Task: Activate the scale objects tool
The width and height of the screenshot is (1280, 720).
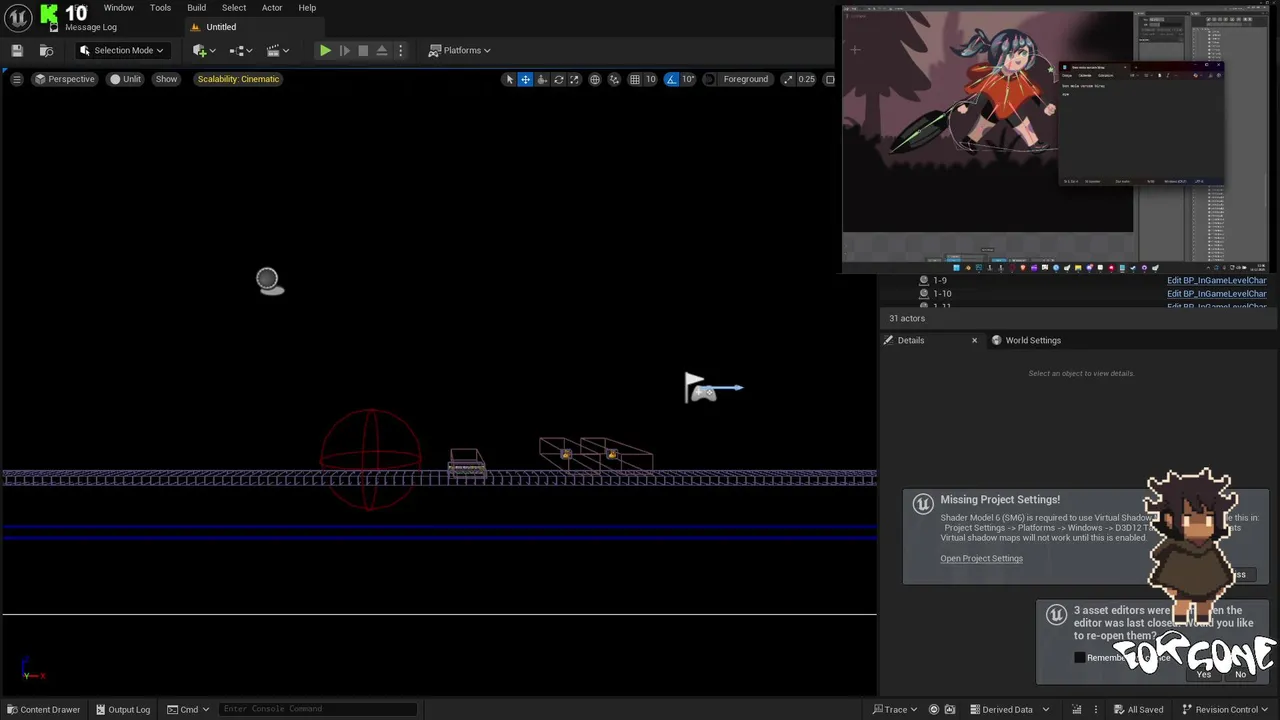Action: 574,79
